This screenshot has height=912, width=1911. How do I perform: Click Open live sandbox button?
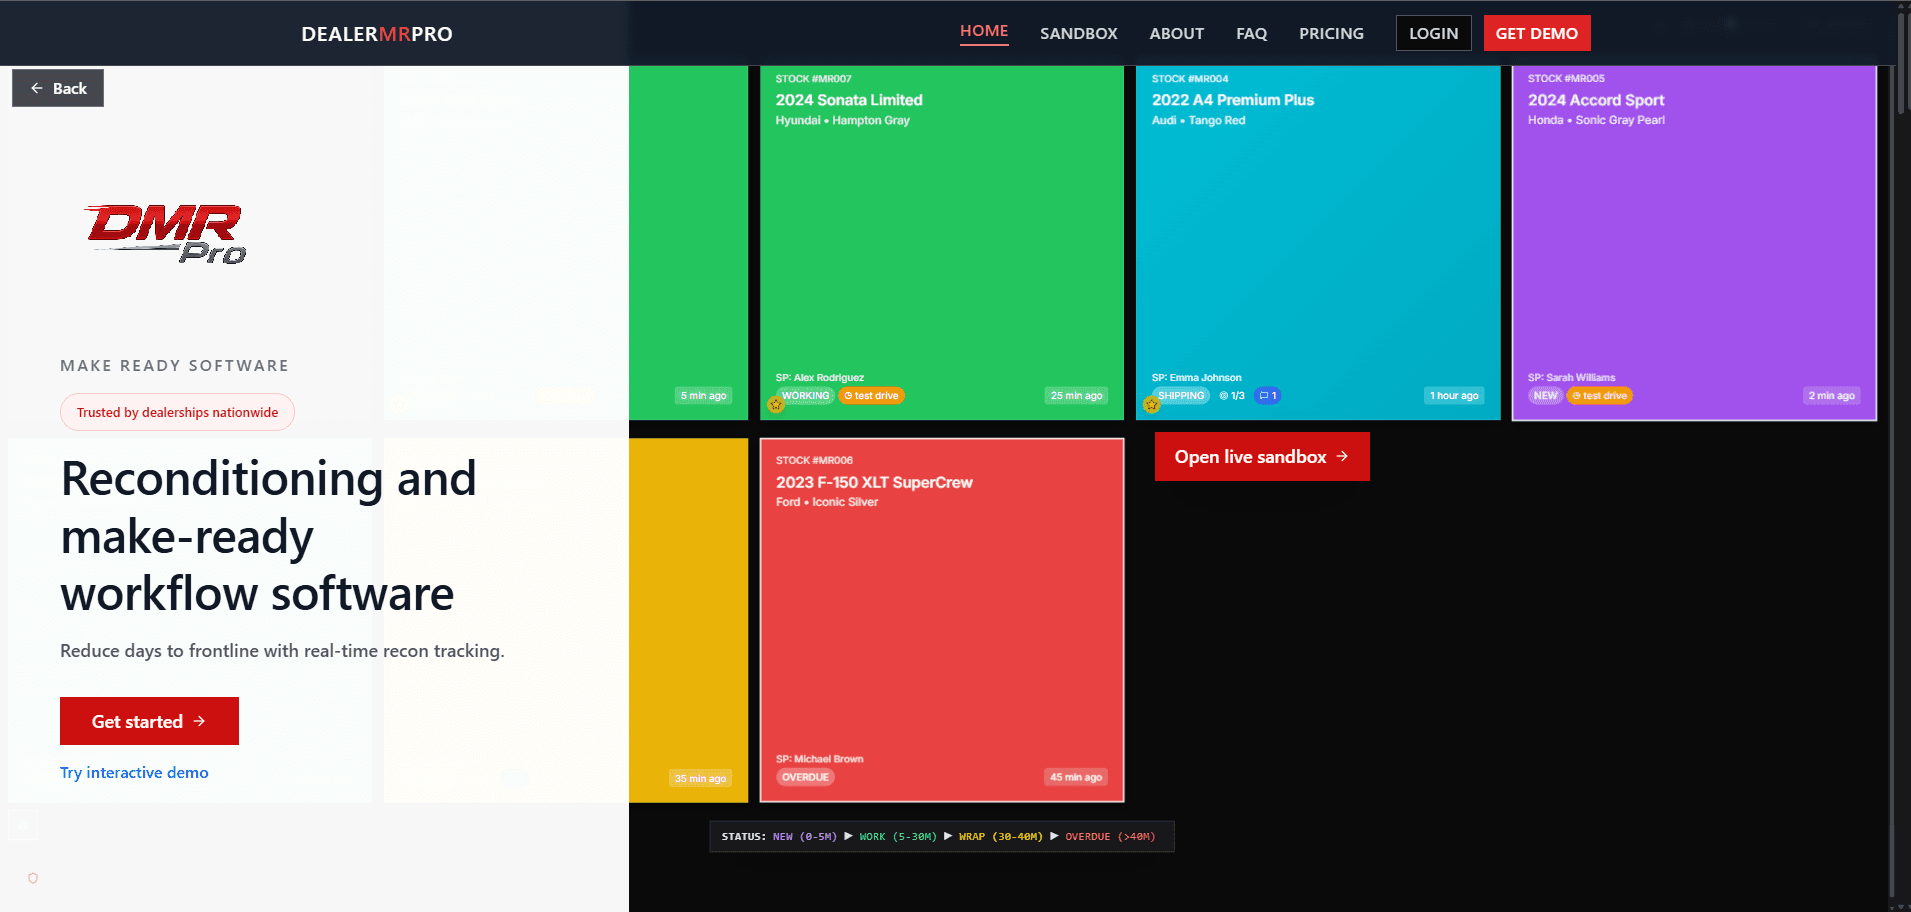pos(1262,457)
